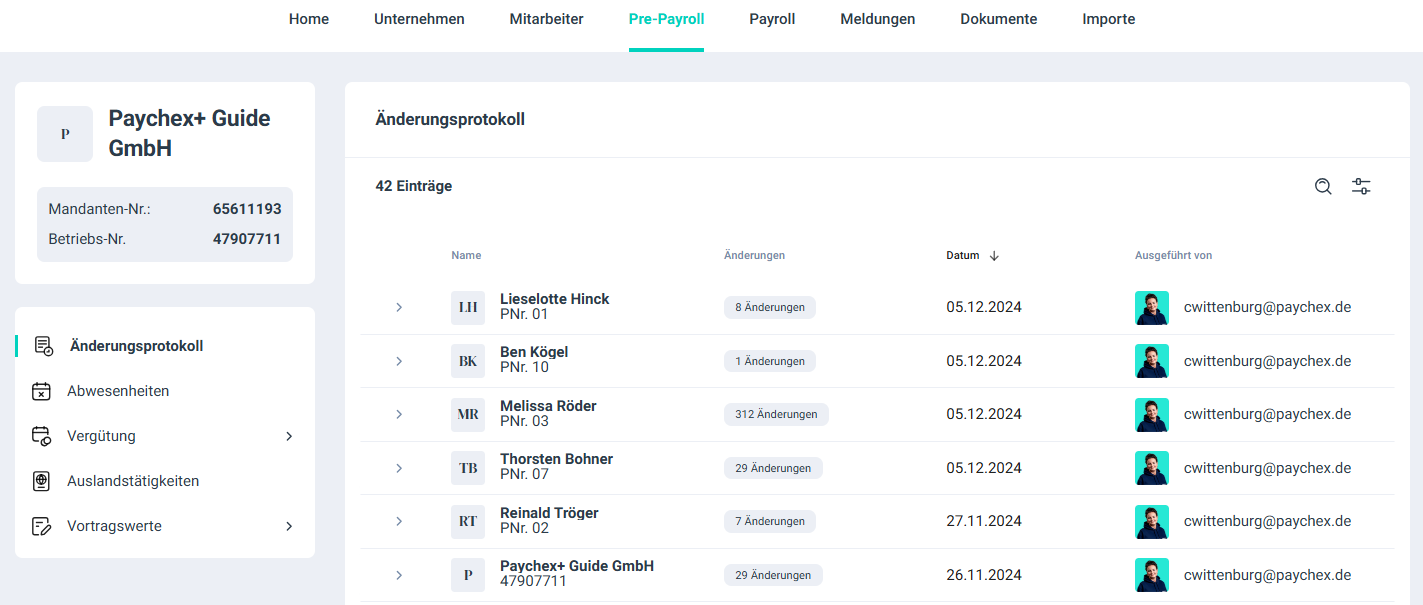Switch to the Payroll tab
The height and width of the screenshot is (605, 1423).
pyautogui.click(x=772, y=19)
